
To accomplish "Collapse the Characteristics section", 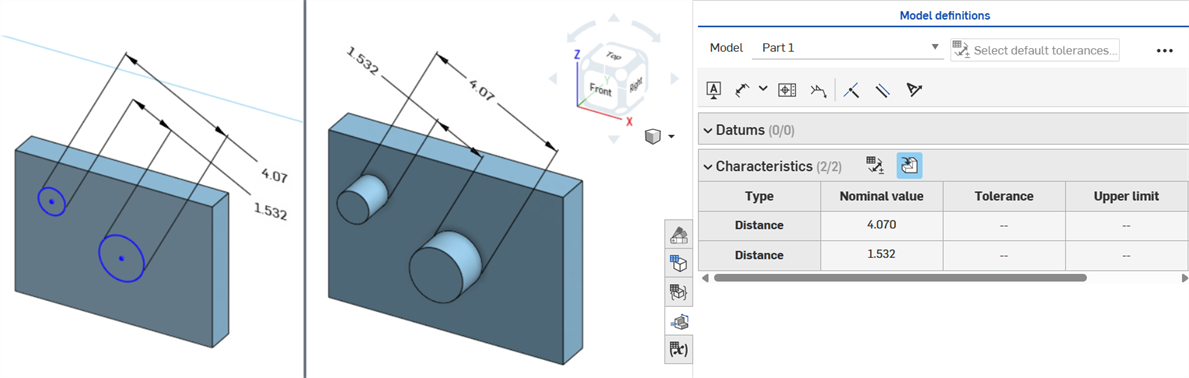I will click(x=707, y=166).
